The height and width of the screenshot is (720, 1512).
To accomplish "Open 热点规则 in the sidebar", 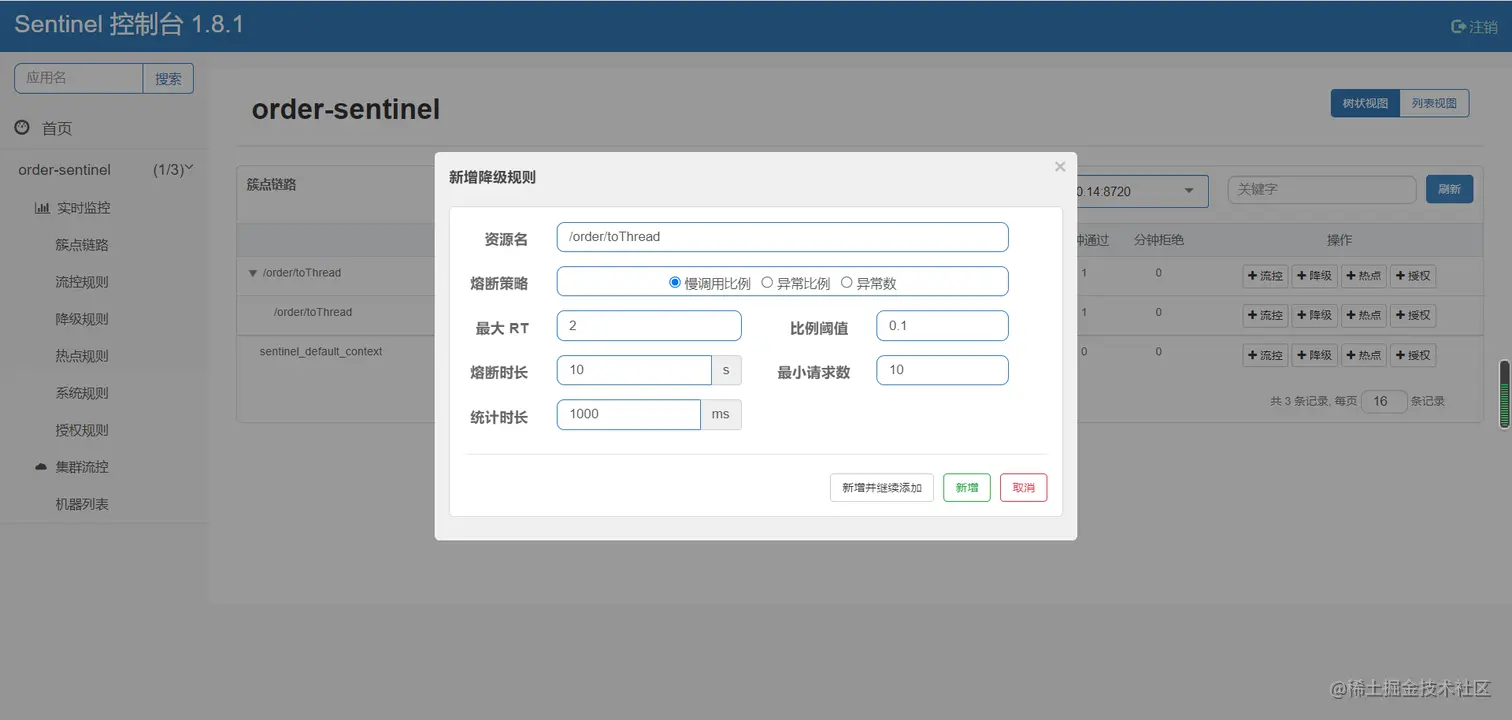I will (x=82, y=356).
